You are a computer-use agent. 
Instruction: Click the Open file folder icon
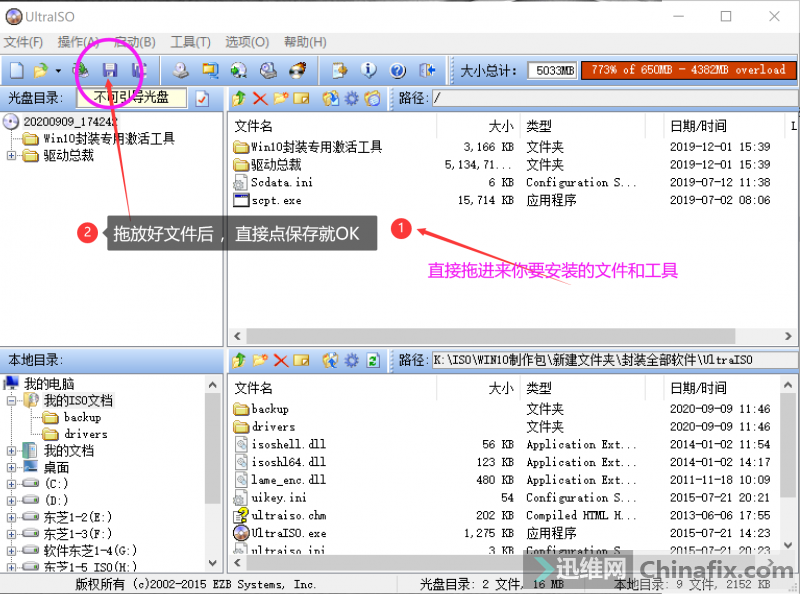coord(40,70)
